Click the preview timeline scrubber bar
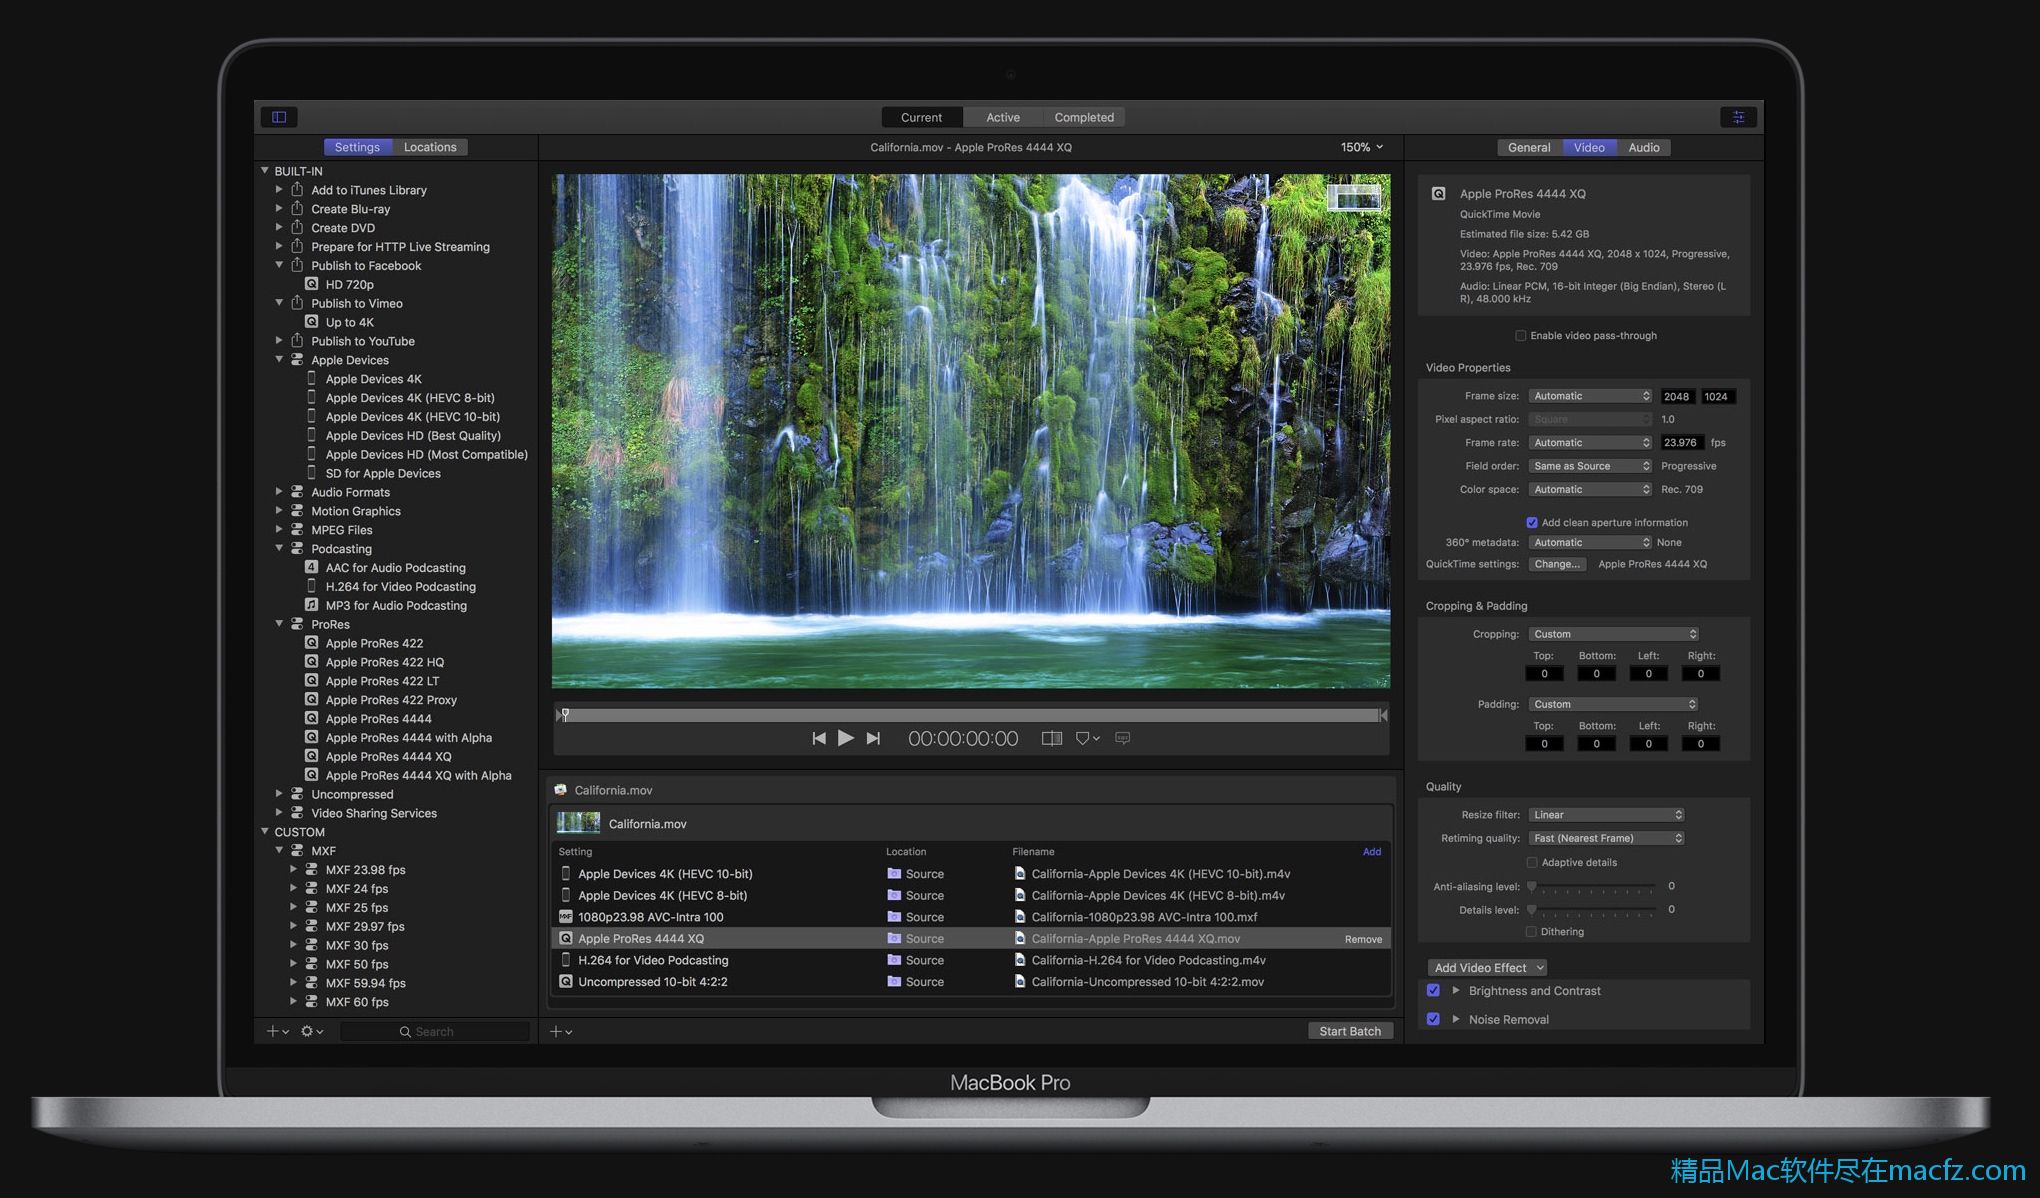2040x1198 pixels. pos(972,715)
